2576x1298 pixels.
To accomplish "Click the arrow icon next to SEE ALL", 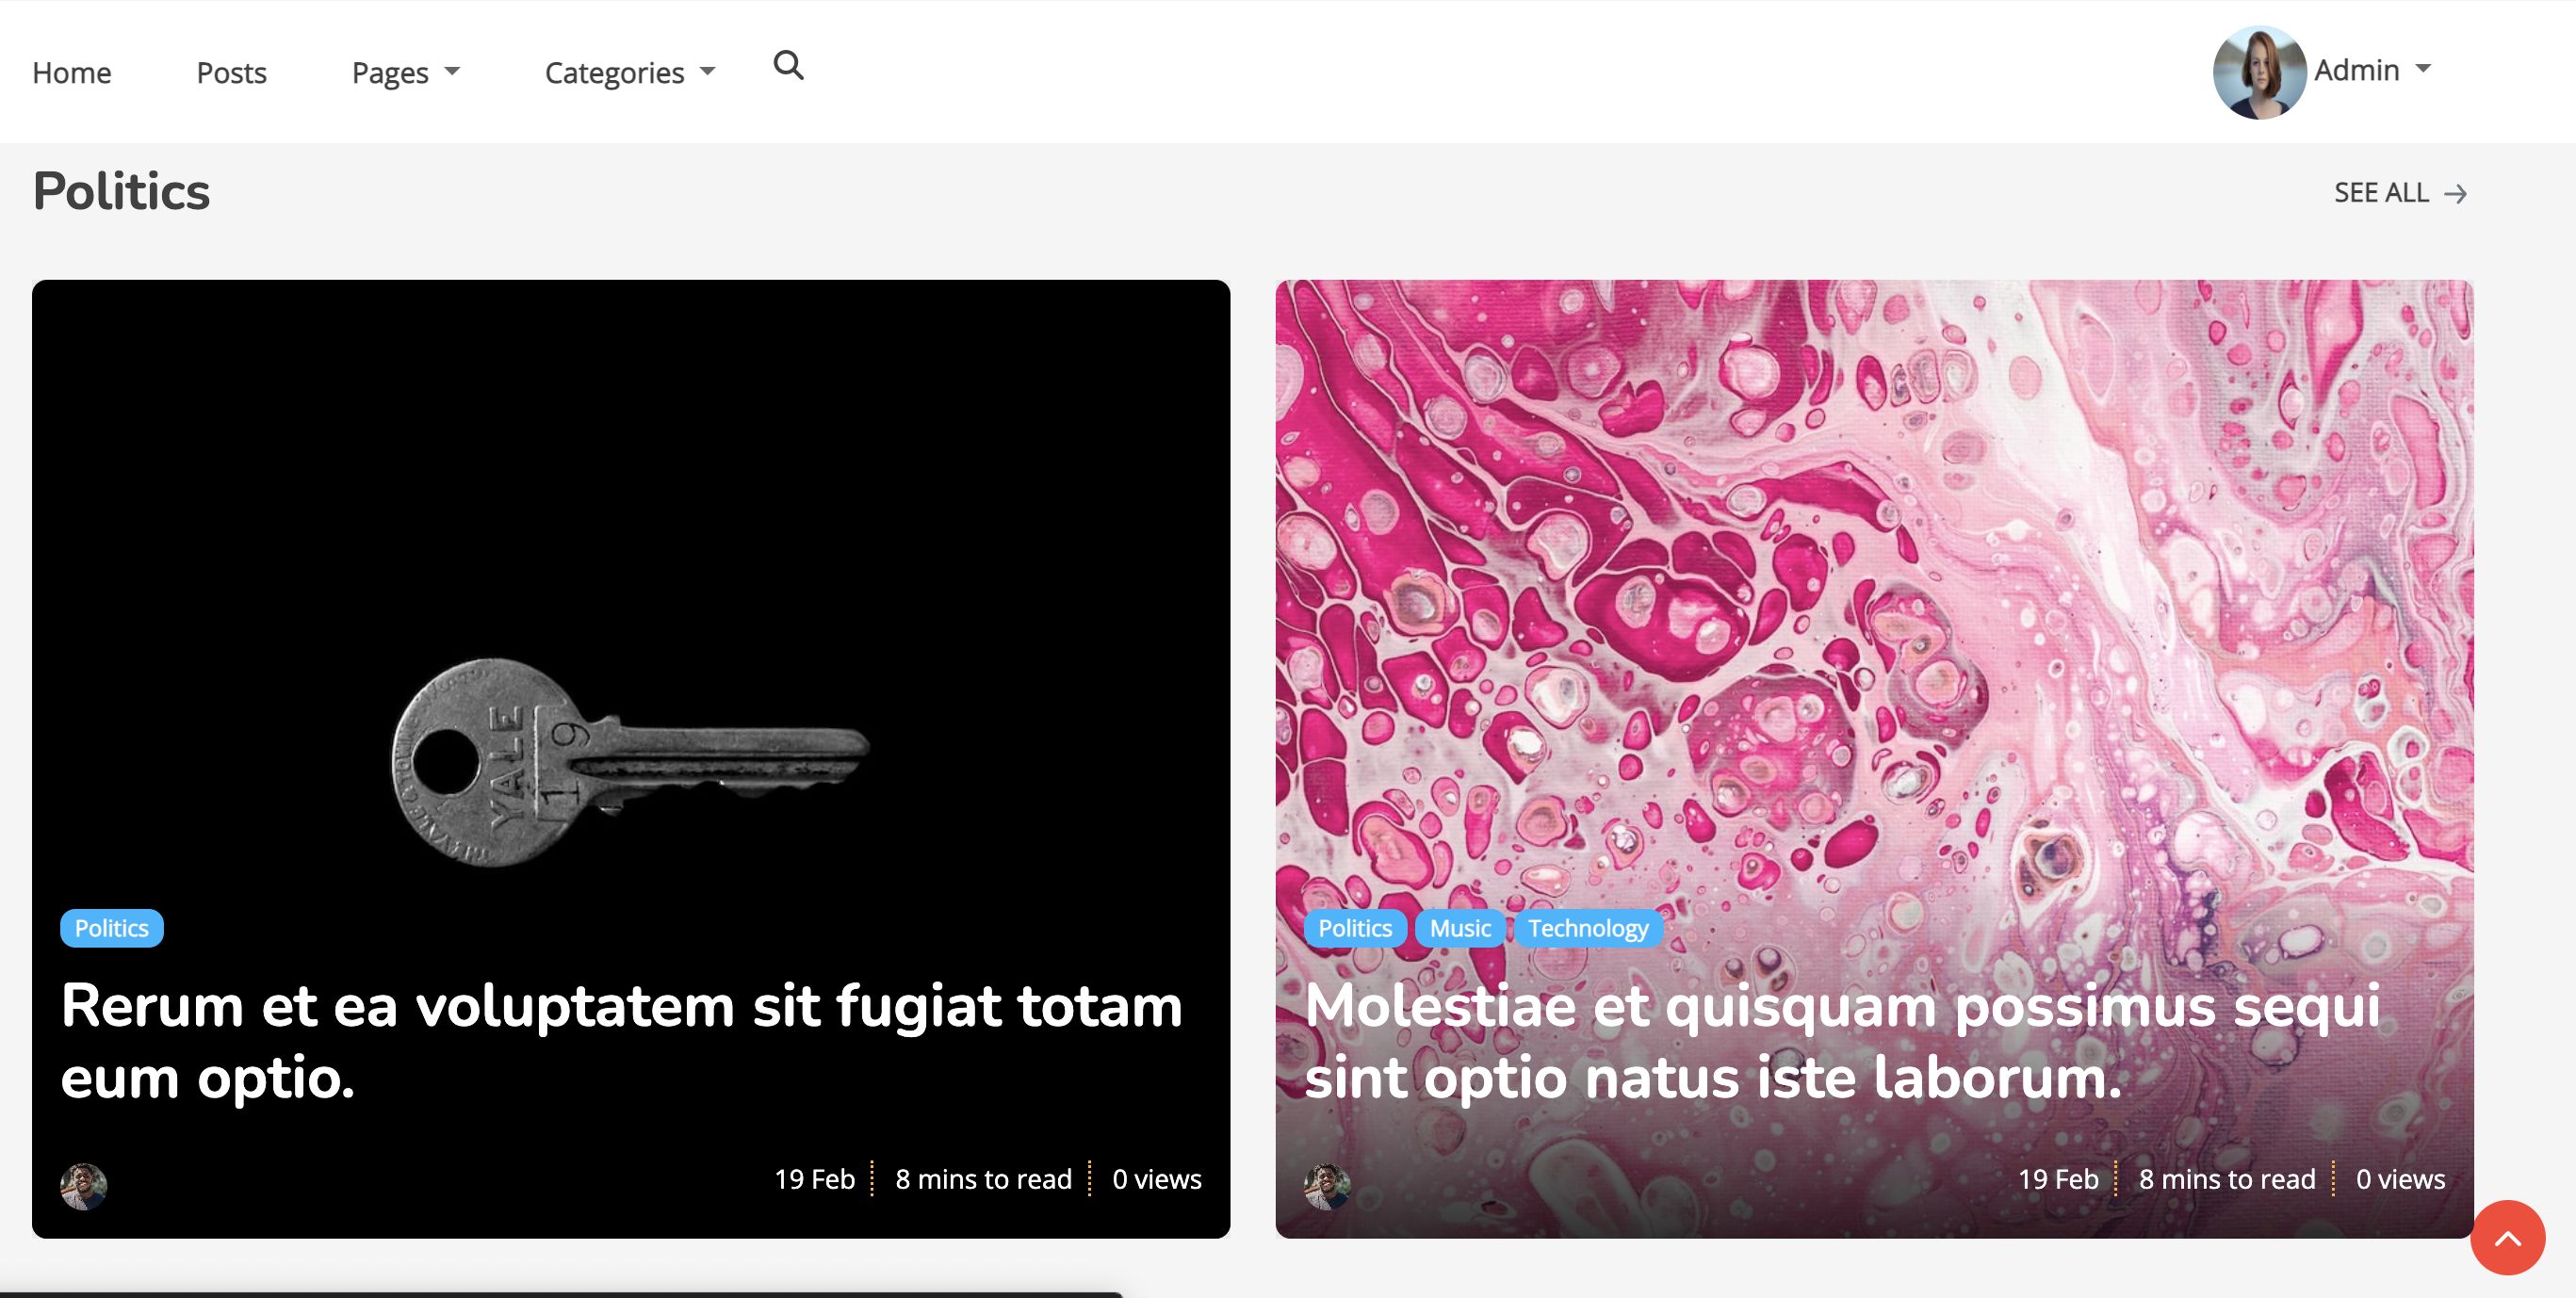I will pyautogui.click(x=2455, y=194).
